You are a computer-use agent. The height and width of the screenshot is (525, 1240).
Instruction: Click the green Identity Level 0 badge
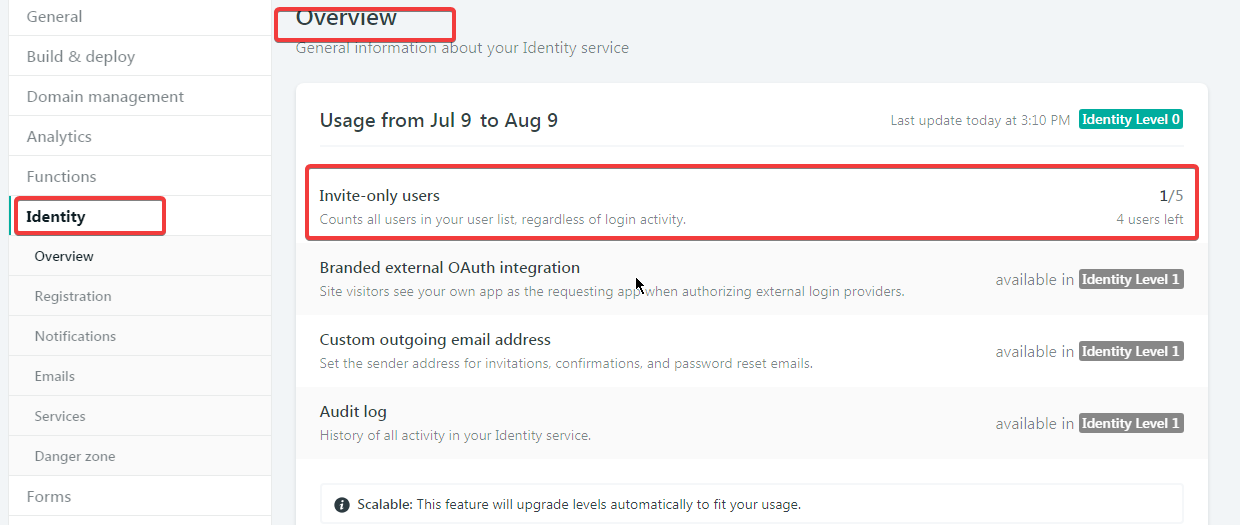1131,120
